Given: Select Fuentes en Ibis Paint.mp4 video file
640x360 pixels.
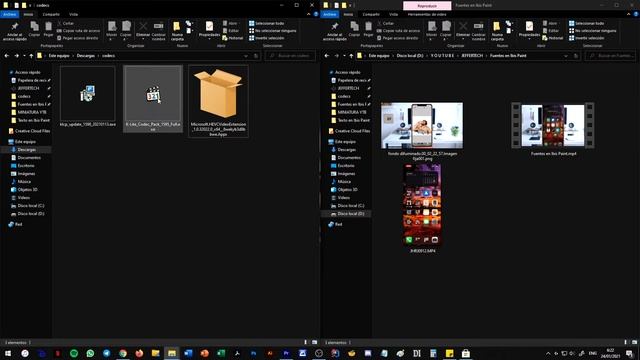Looking at the screenshot, I should pyautogui.click(x=553, y=129).
